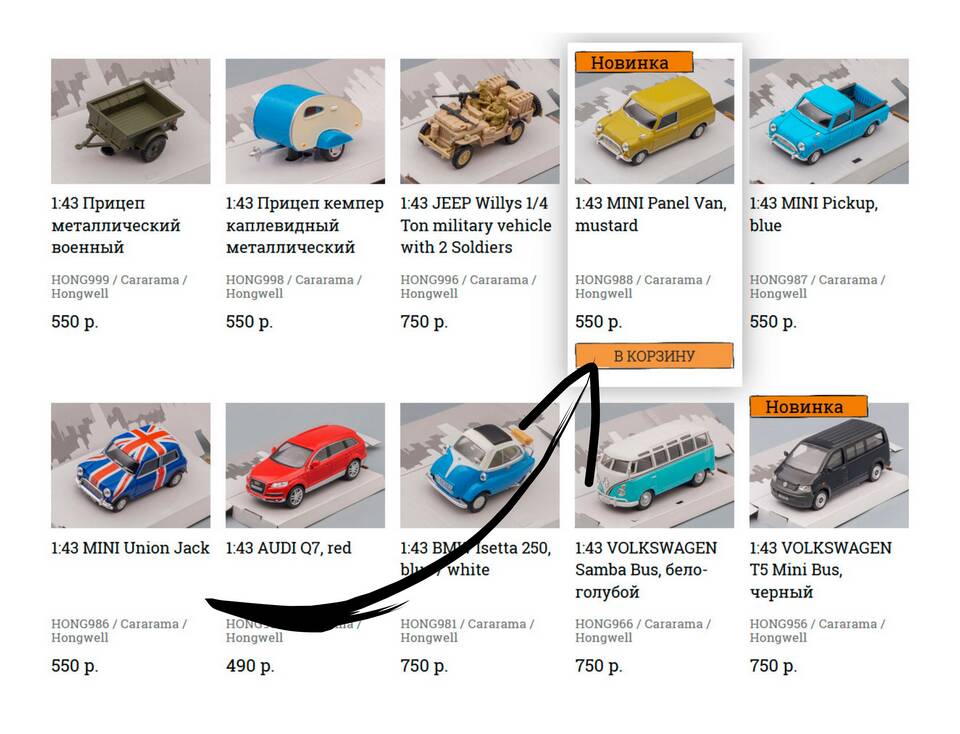Click the Новинка badge on MINI Panel Van
The width and height of the screenshot is (960, 734).
click(634, 62)
